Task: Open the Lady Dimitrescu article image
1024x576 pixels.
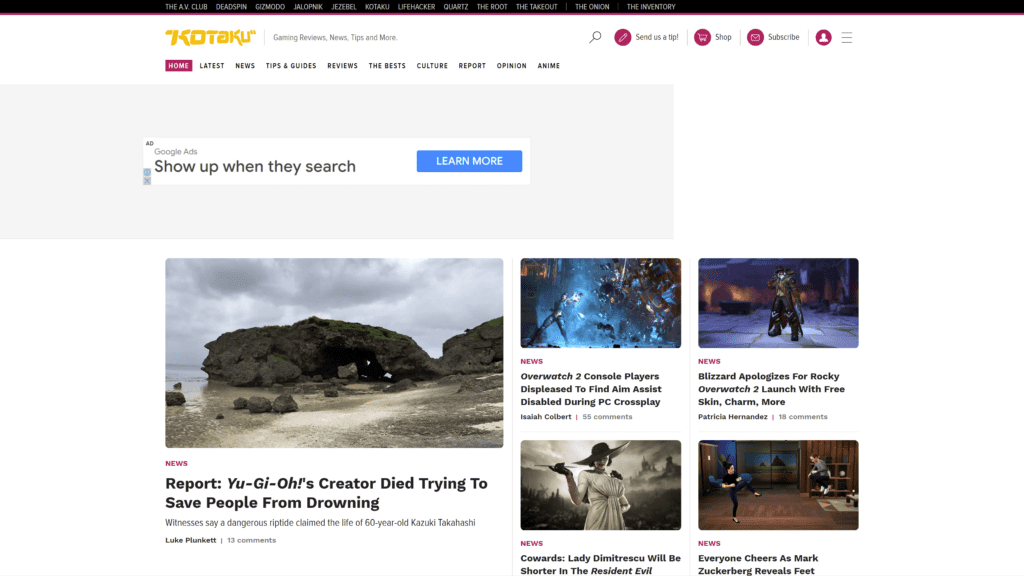Action: 601,485
